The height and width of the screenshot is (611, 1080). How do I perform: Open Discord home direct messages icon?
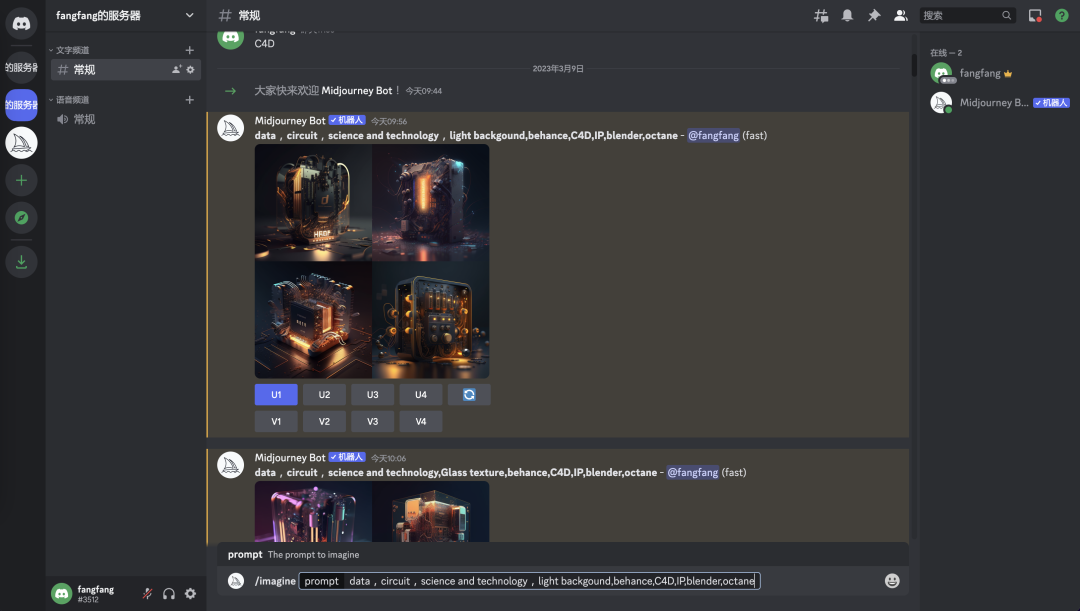click(21, 24)
